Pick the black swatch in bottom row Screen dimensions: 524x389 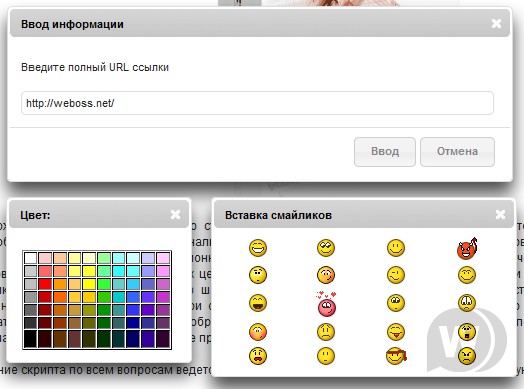pos(30,339)
